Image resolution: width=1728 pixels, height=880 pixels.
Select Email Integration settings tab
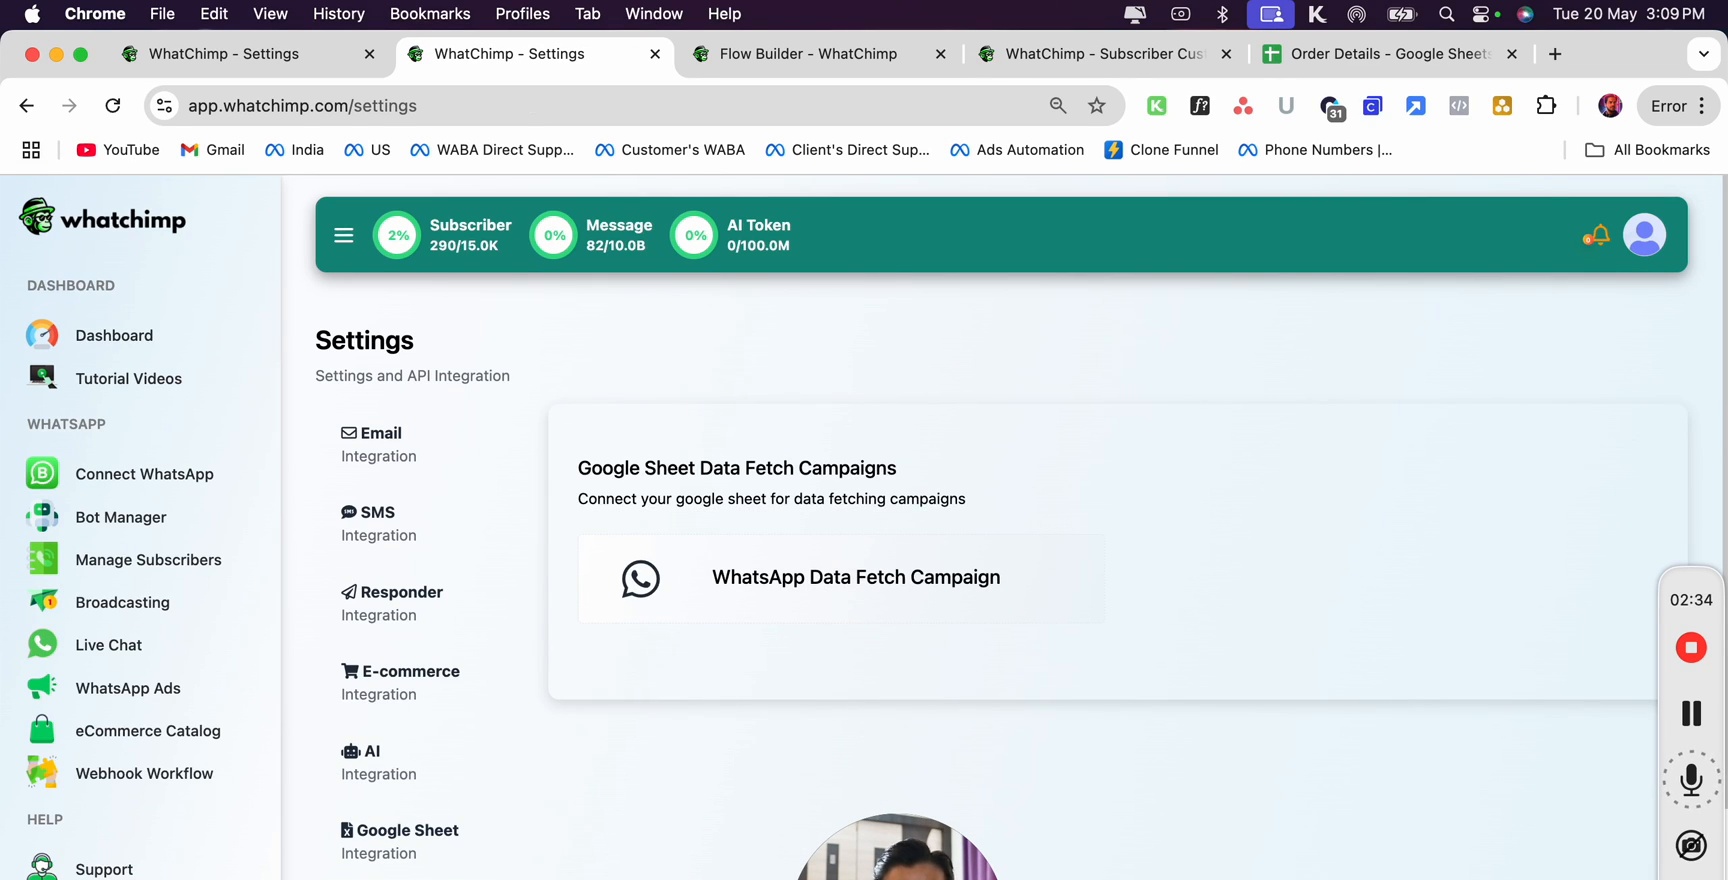pos(378,444)
